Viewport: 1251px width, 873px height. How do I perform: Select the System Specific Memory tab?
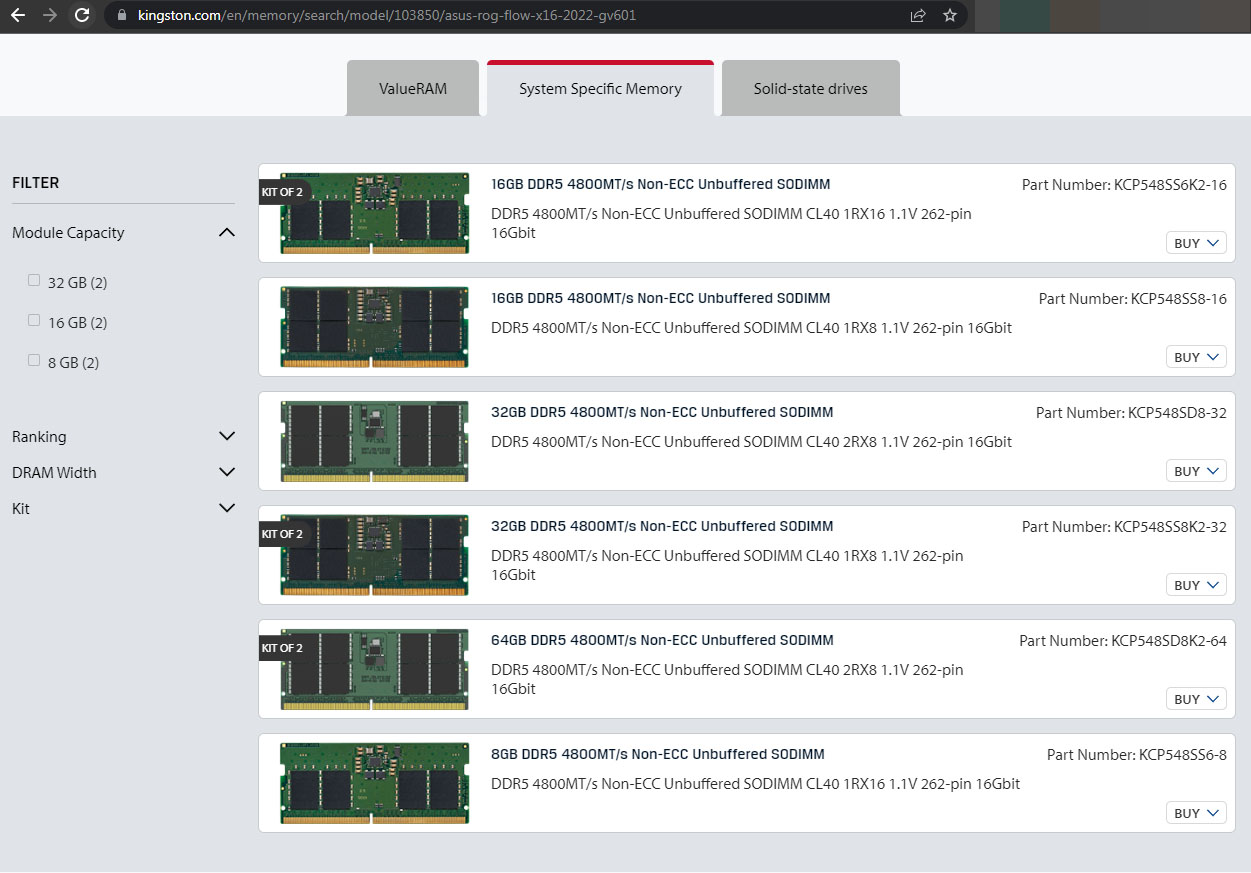(600, 88)
